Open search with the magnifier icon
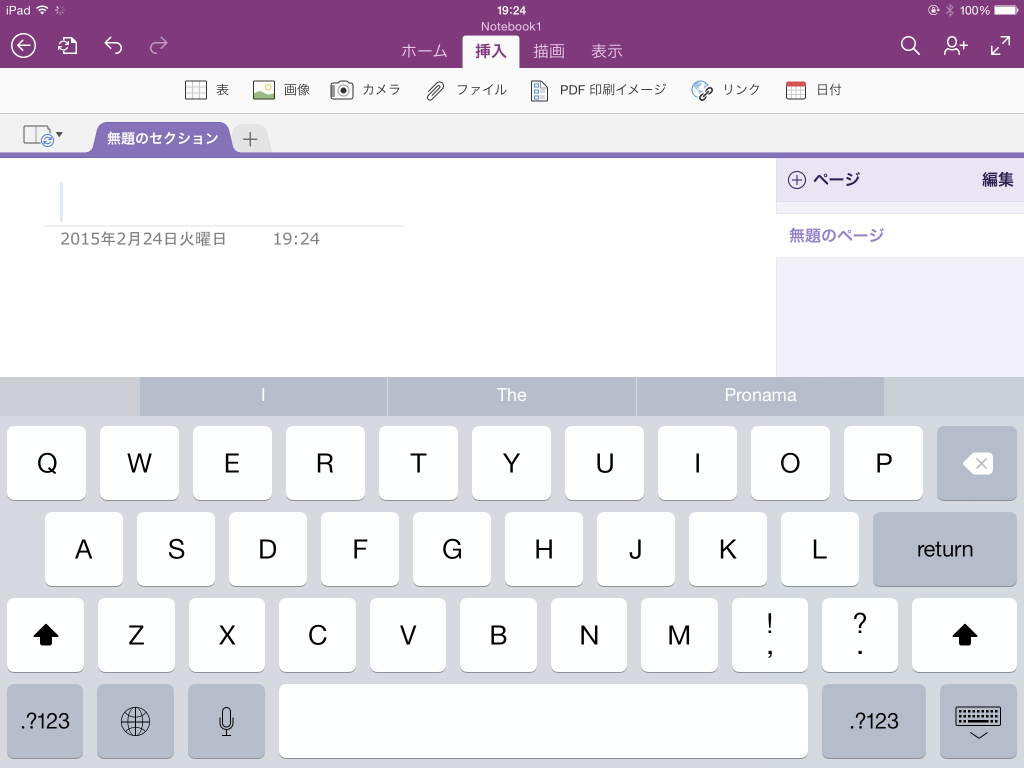This screenshot has width=1024, height=768. (909, 46)
